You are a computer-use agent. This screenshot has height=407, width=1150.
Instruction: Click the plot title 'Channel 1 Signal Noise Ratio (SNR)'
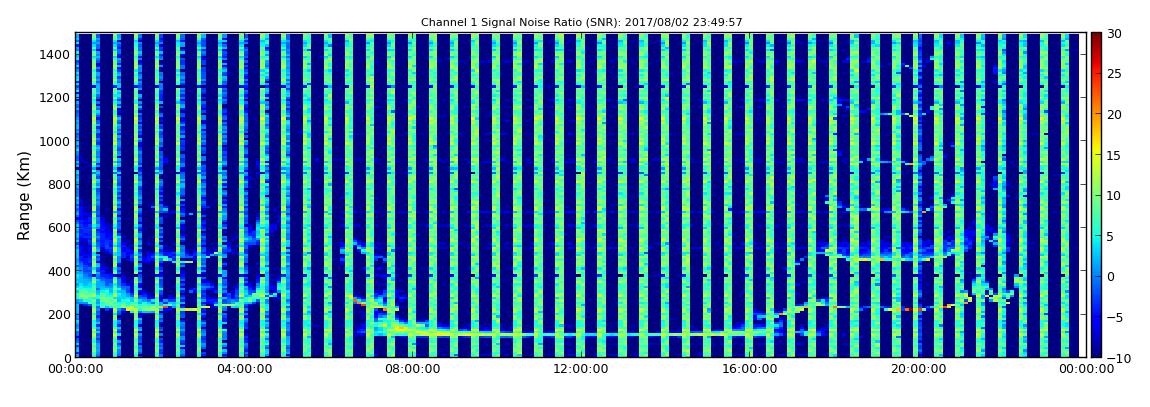point(582,23)
